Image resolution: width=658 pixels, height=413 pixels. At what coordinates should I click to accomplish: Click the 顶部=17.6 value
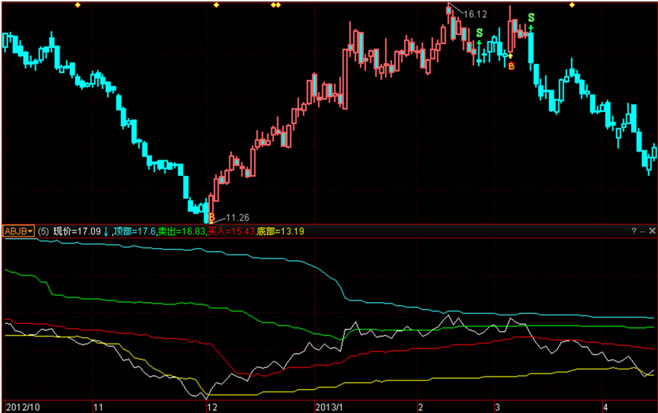(x=134, y=231)
